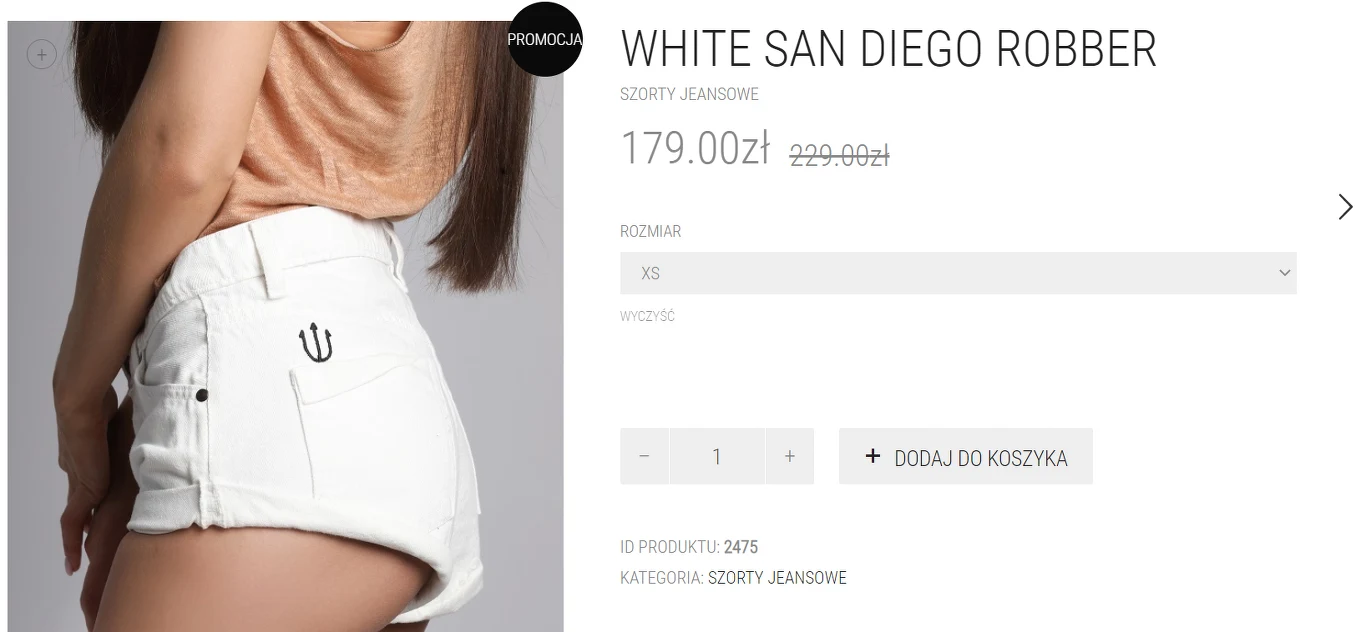Click the ROZMIAR label
This screenshot has width=1366, height=632.
pyautogui.click(x=650, y=231)
